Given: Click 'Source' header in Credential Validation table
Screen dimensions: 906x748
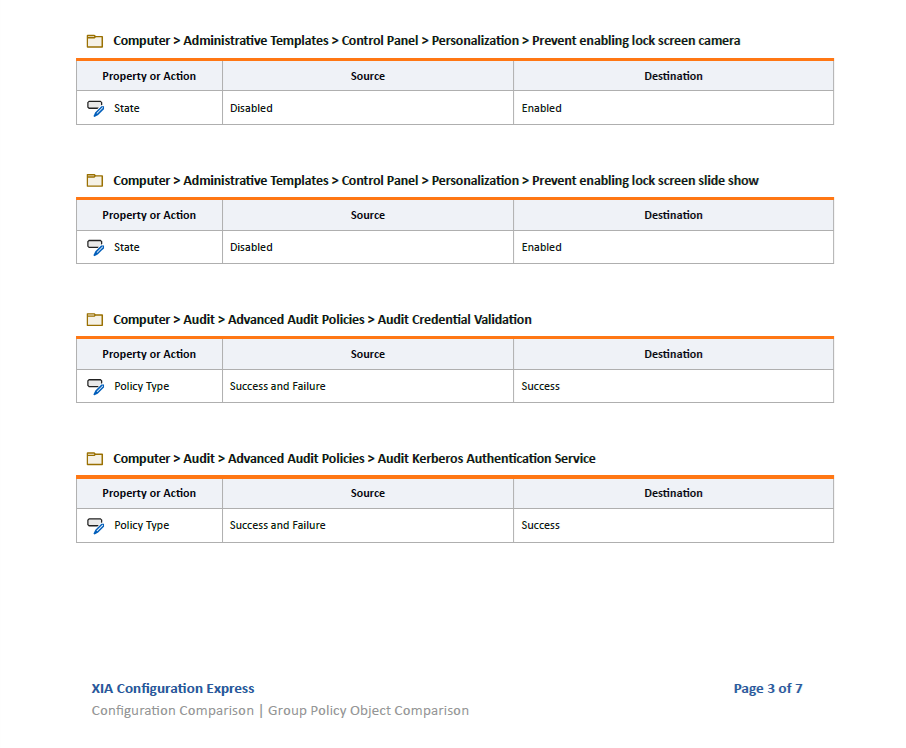Looking at the screenshot, I should 367,354.
